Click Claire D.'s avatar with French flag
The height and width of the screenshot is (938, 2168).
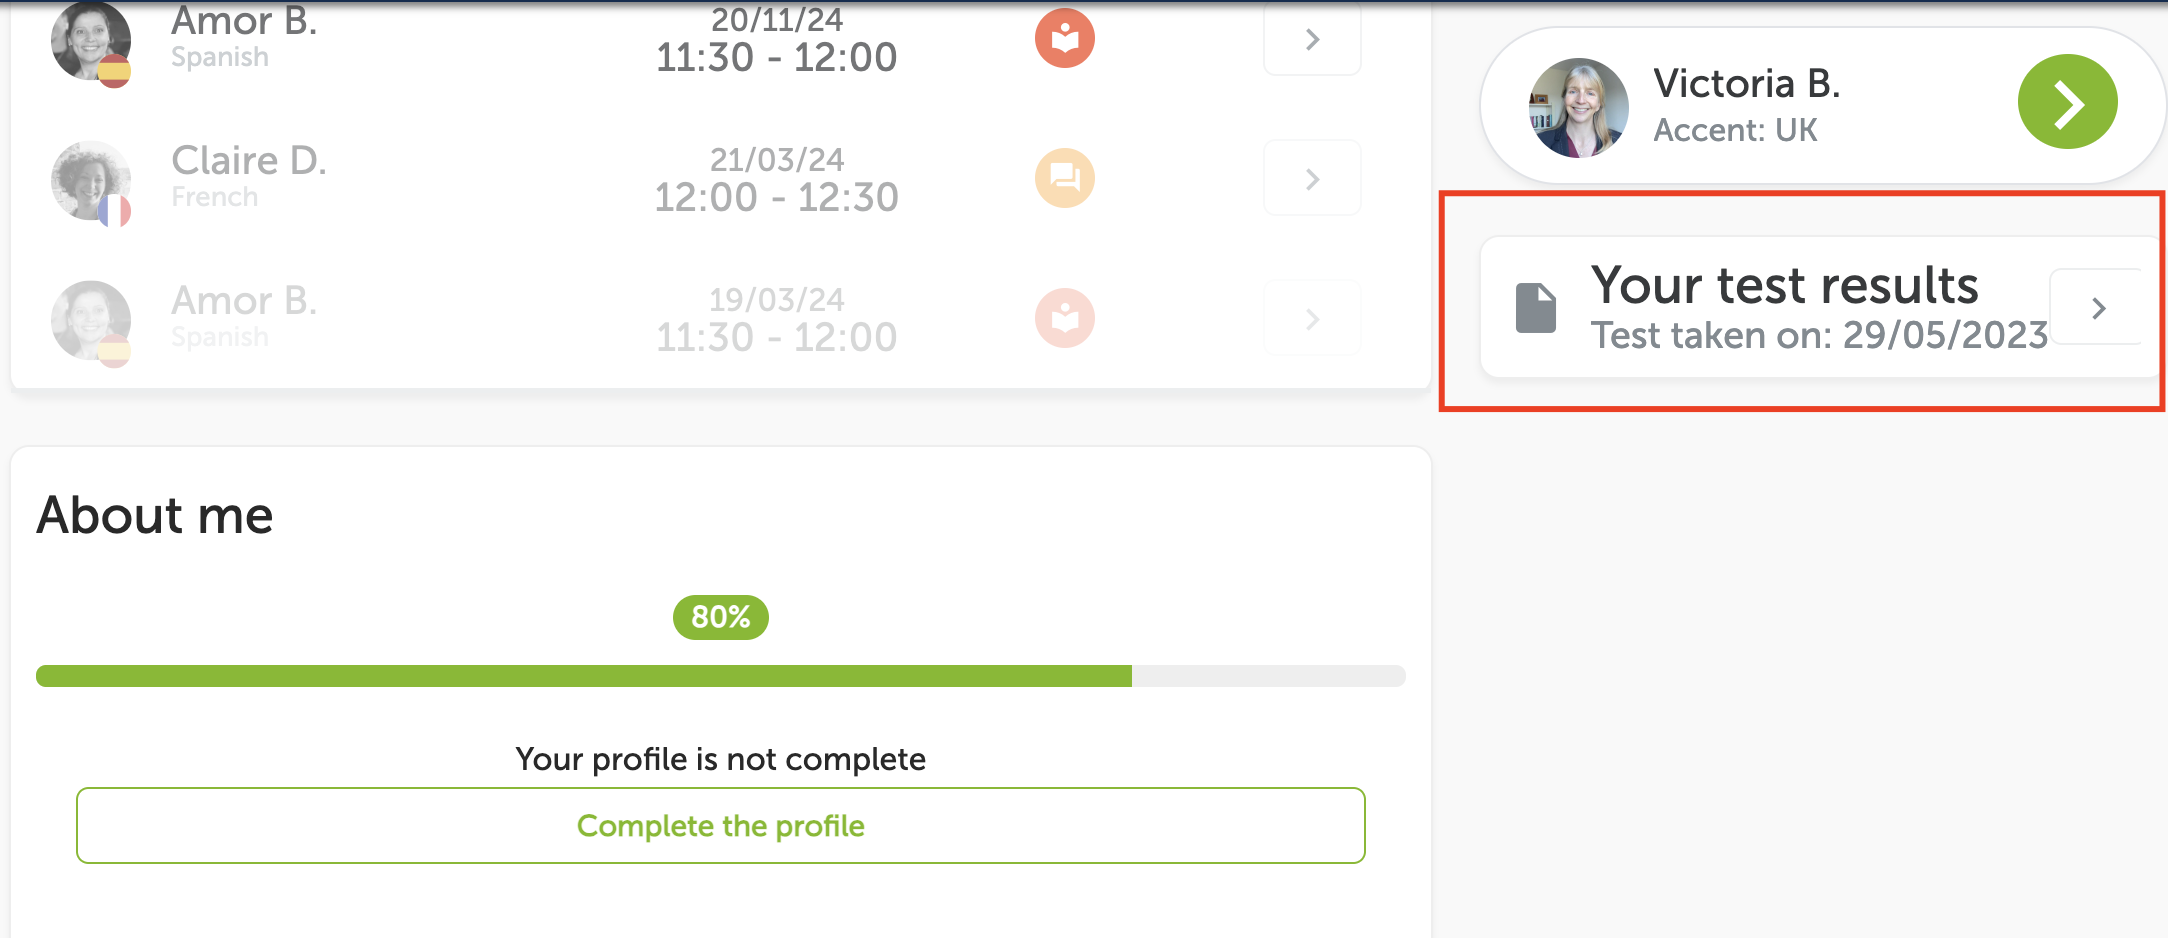tap(91, 184)
